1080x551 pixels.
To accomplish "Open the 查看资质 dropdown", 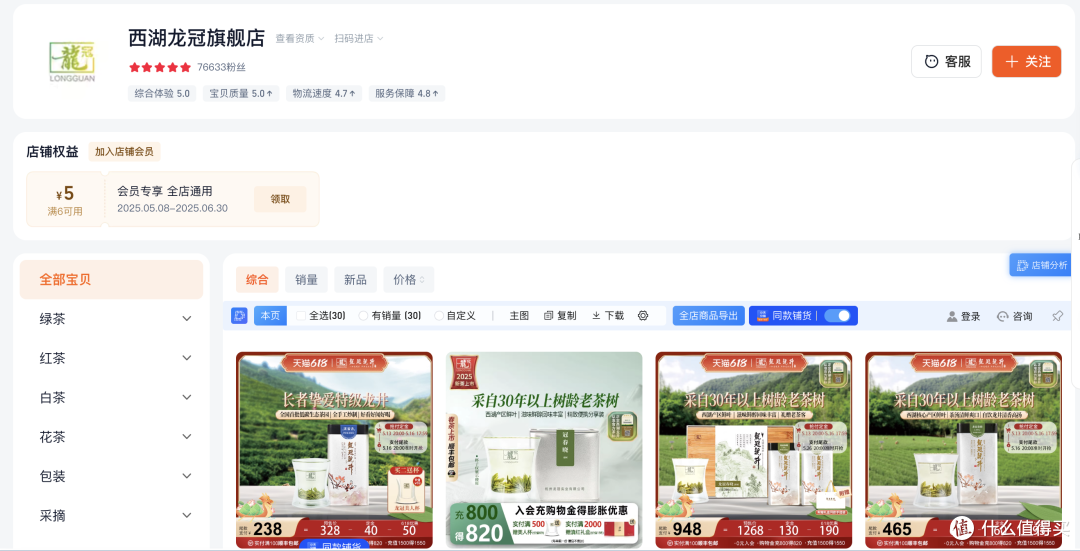I will coord(300,39).
